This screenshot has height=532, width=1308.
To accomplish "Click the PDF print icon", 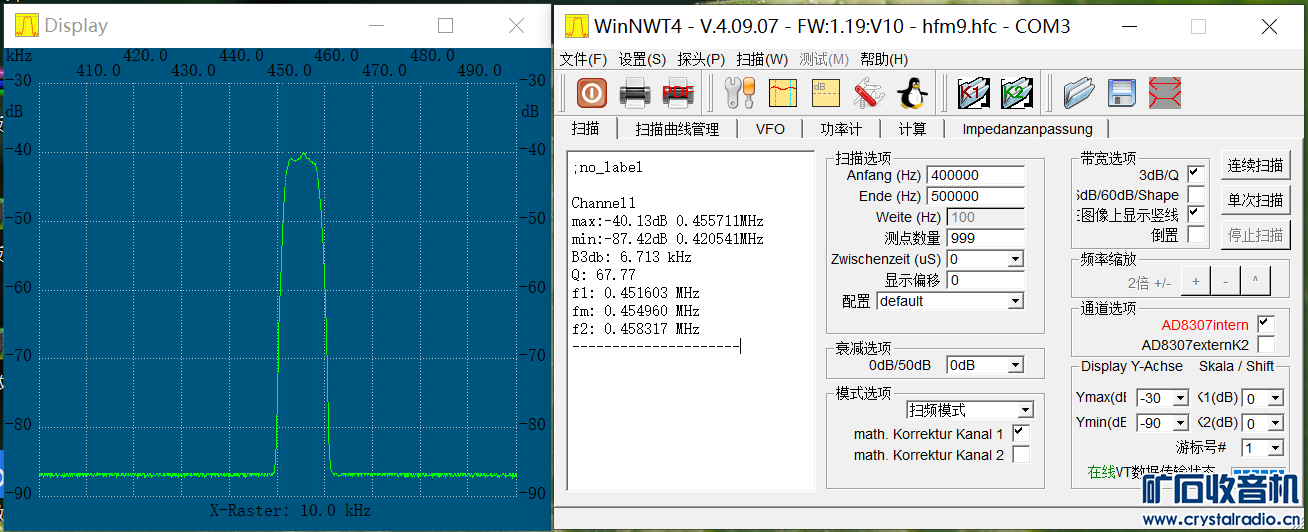I will click(x=678, y=93).
